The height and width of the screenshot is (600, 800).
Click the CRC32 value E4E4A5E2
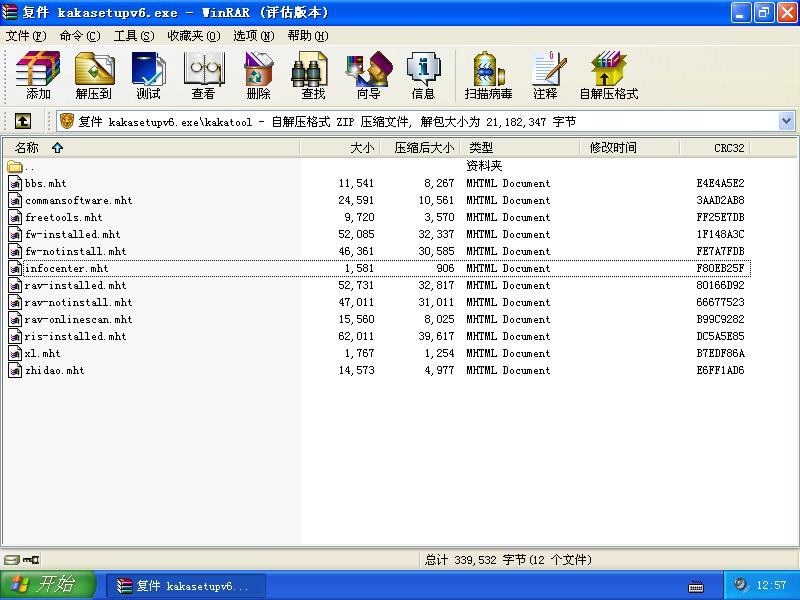pos(720,183)
